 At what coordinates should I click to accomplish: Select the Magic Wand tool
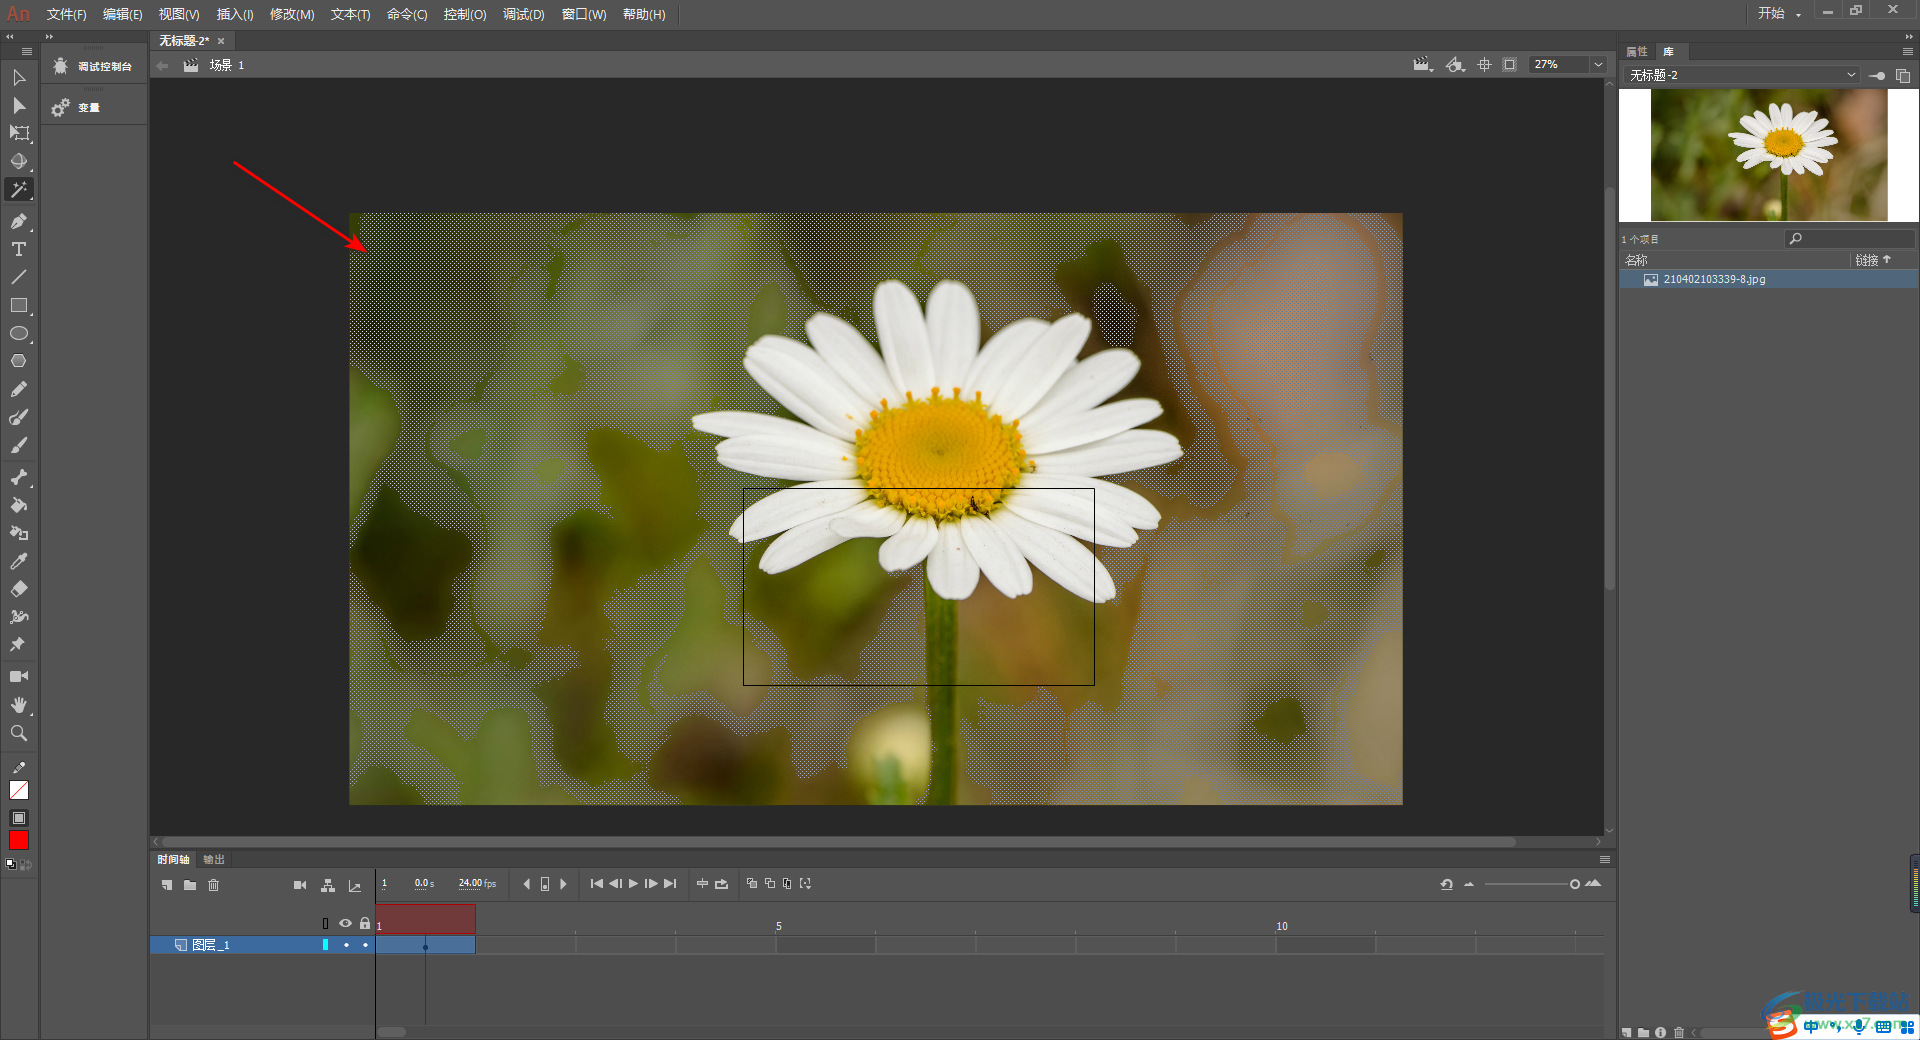point(19,190)
